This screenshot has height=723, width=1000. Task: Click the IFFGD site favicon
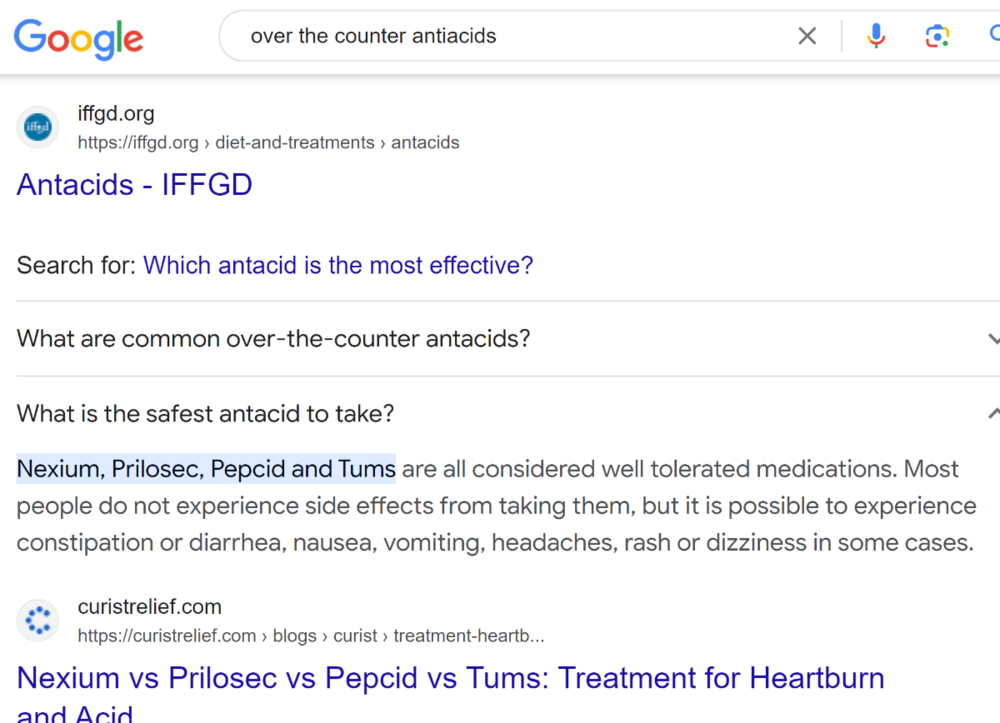click(38, 127)
